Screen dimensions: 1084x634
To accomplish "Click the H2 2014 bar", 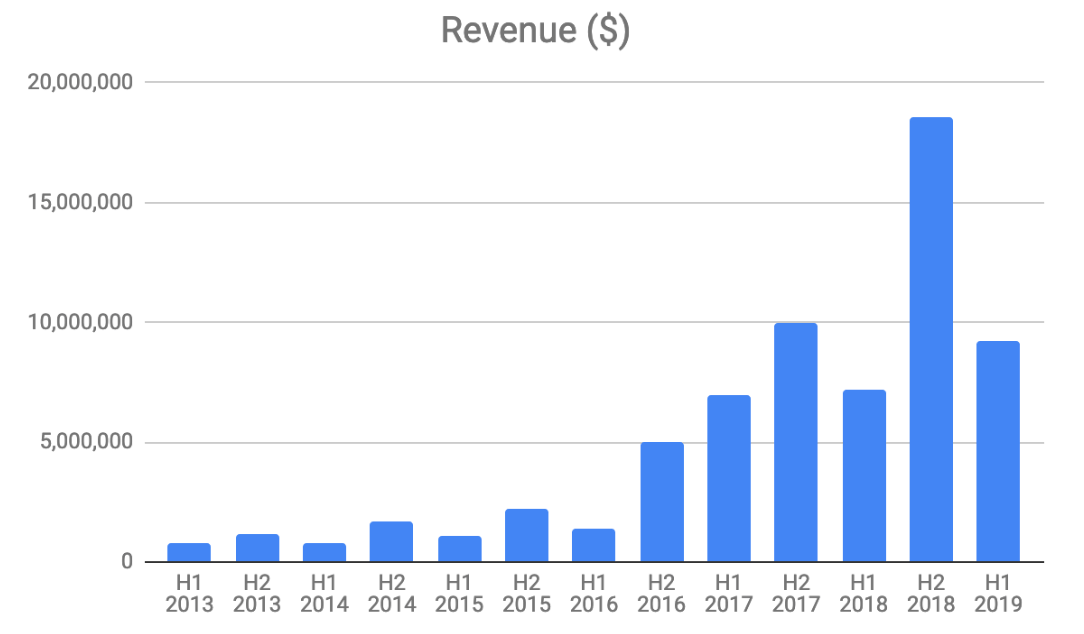I will (x=391, y=542).
